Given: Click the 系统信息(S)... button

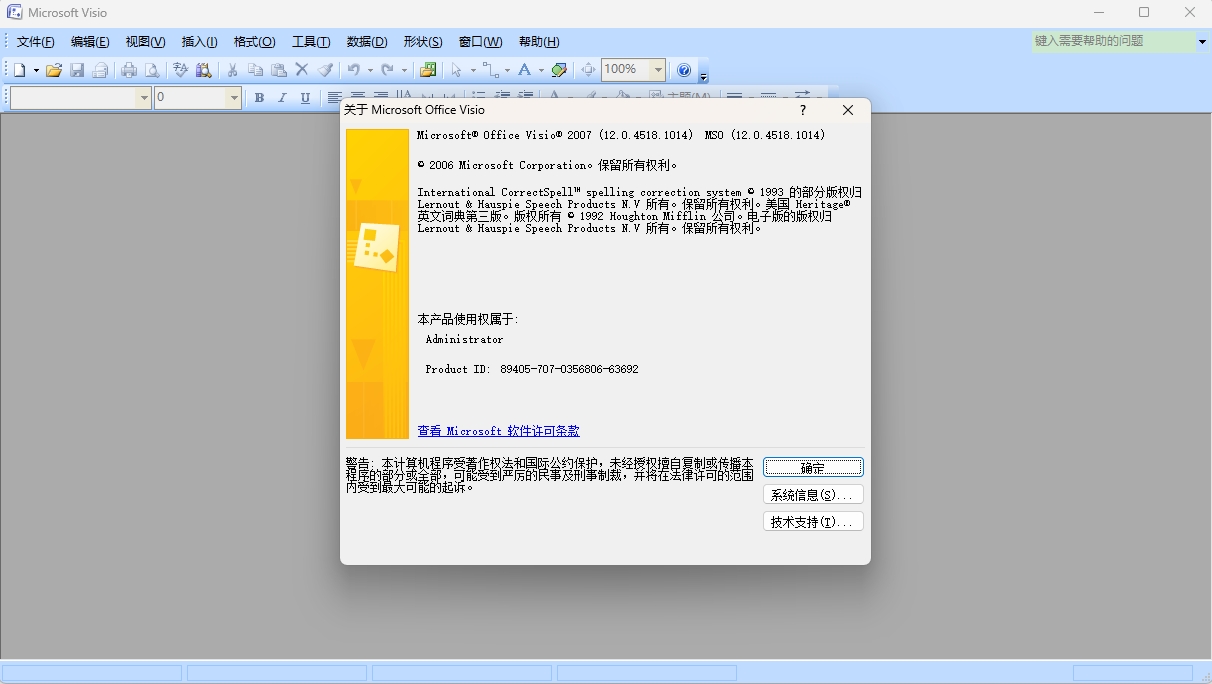Looking at the screenshot, I should pos(813,495).
